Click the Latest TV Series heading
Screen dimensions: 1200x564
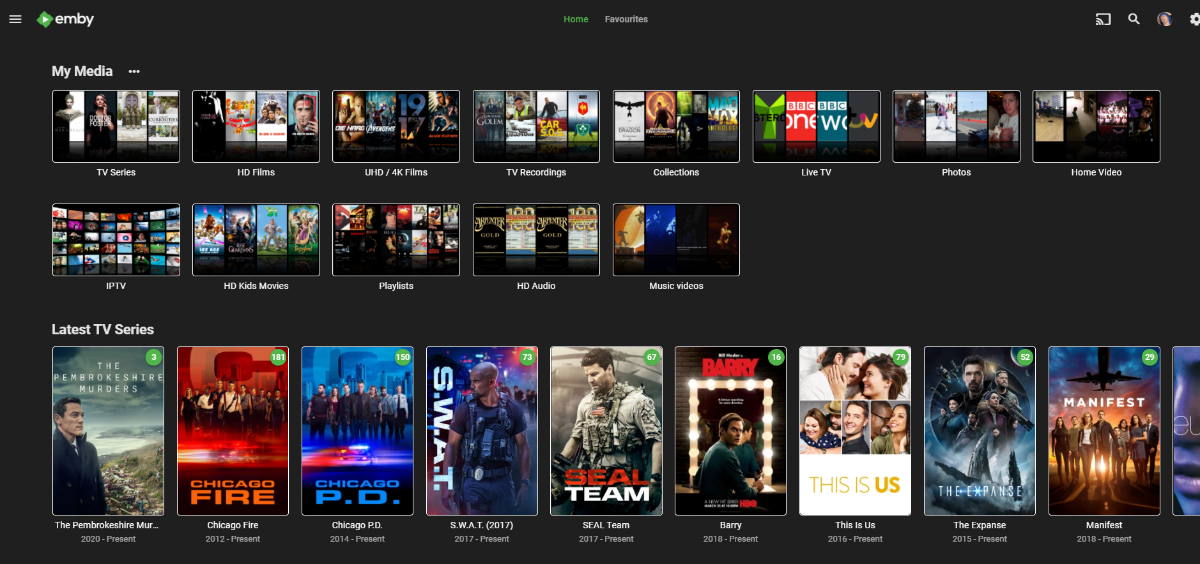tap(103, 329)
